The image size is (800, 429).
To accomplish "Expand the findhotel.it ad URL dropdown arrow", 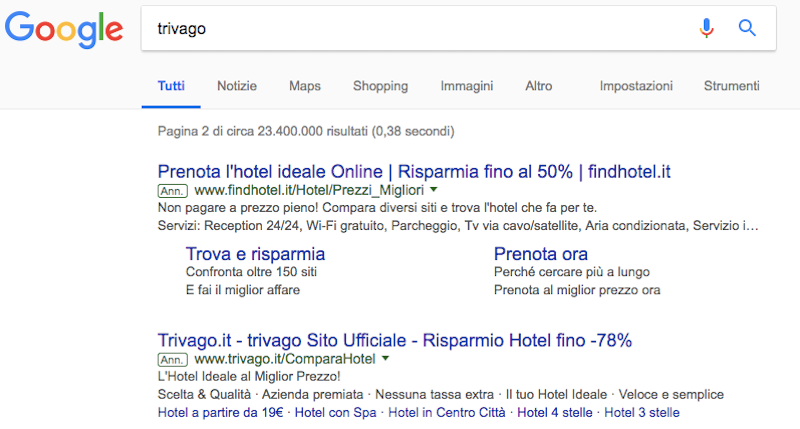I will click(435, 190).
